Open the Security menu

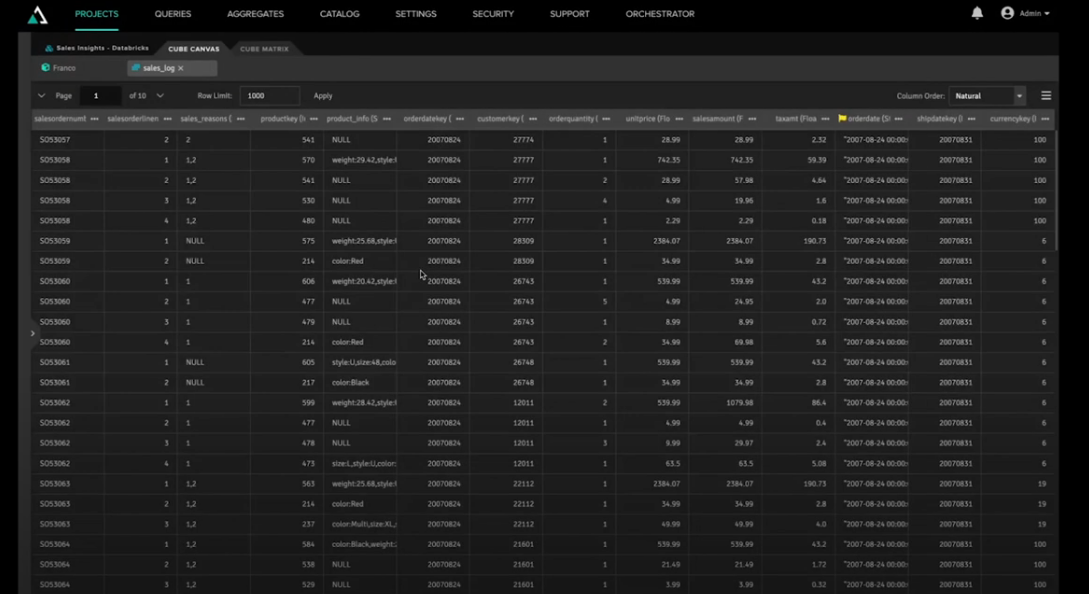[493, 14]
